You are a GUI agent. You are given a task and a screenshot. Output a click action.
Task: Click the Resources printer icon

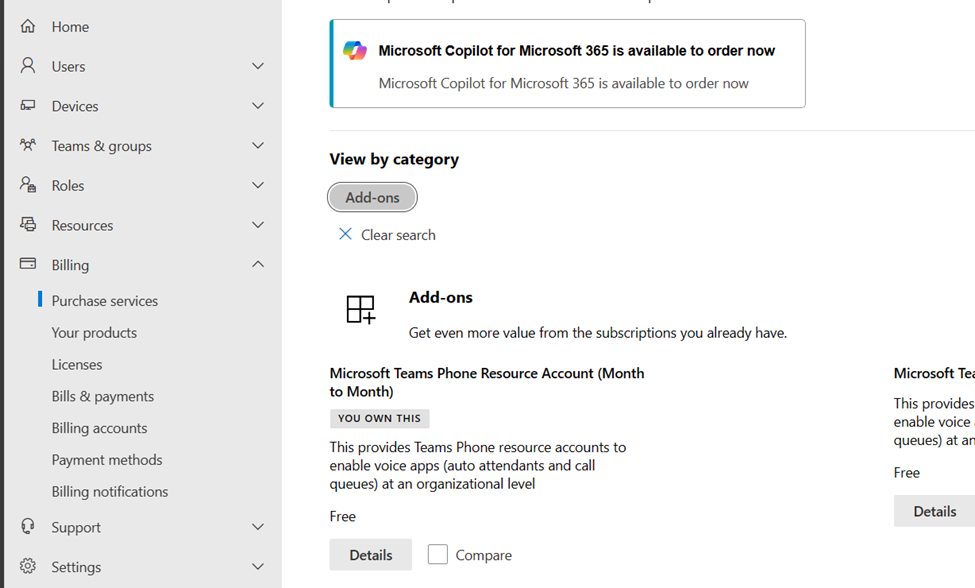coord(27,224)
